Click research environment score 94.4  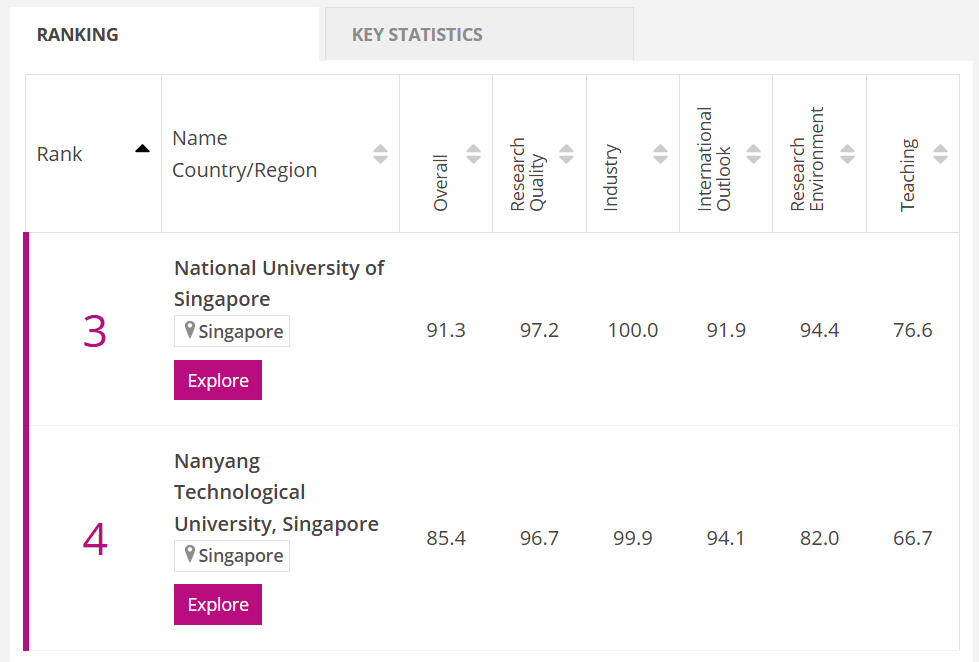pyautogui.click(x=820, y=330)
